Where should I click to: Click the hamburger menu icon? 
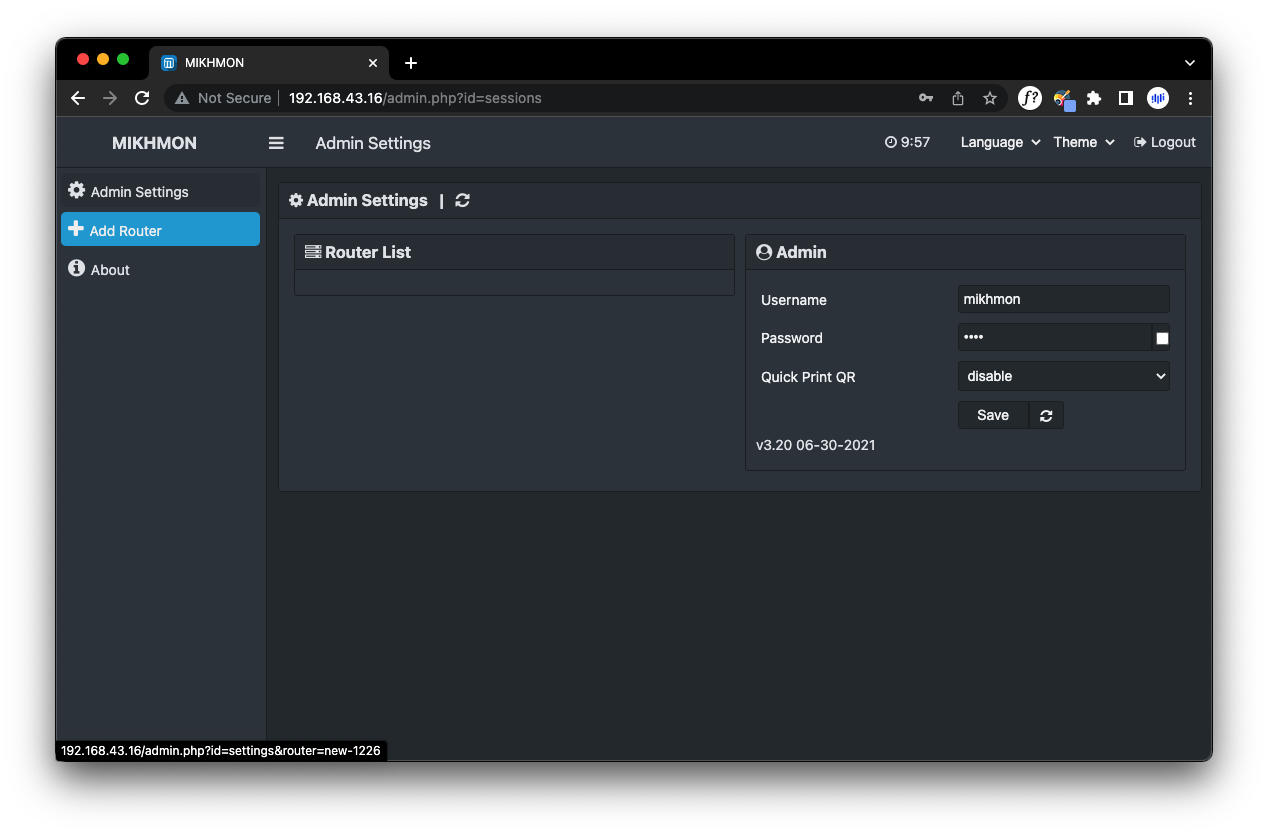pyautogui.click(x=276, y=143)
